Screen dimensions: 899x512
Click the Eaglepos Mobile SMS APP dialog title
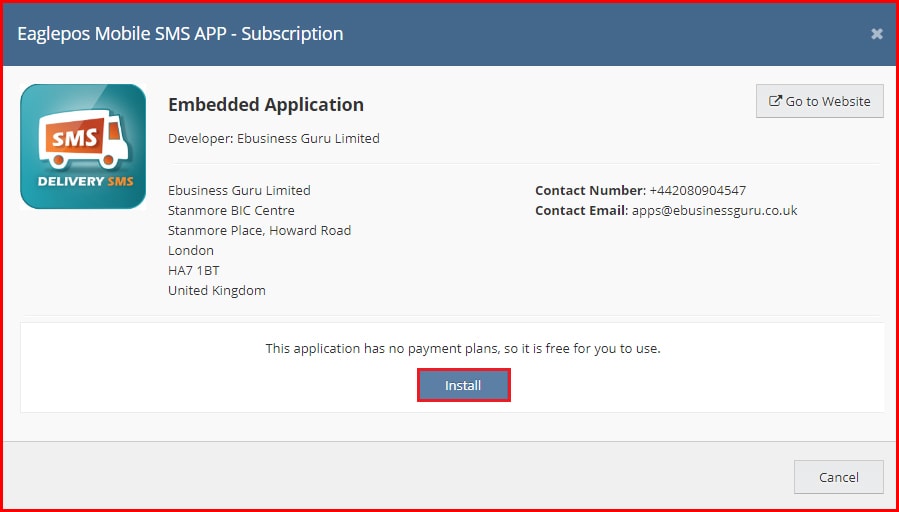point(180,34)
